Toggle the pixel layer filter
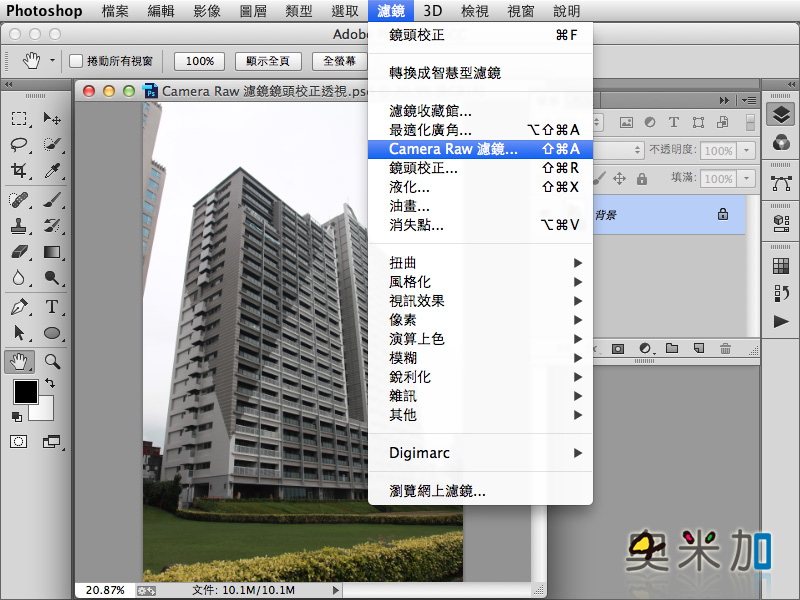800x600 pixels. [626, 122]
